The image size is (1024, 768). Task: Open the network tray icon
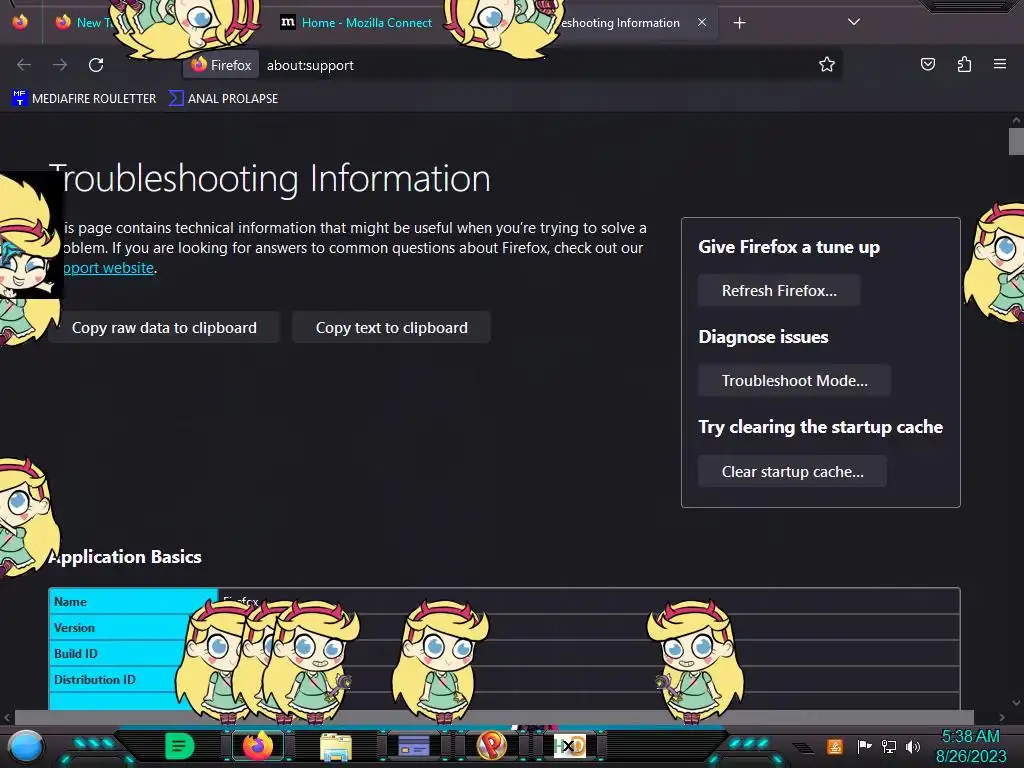coord(888,746)
